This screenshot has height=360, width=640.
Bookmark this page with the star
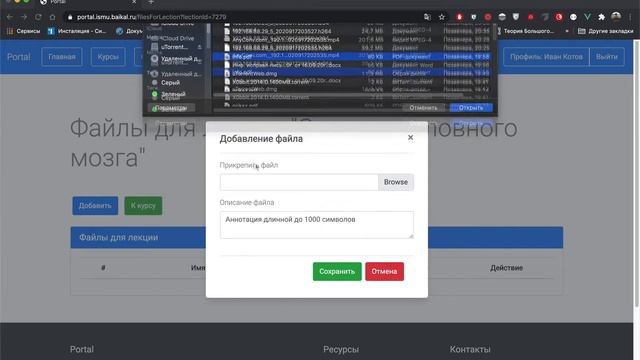(x=442, y=17)
